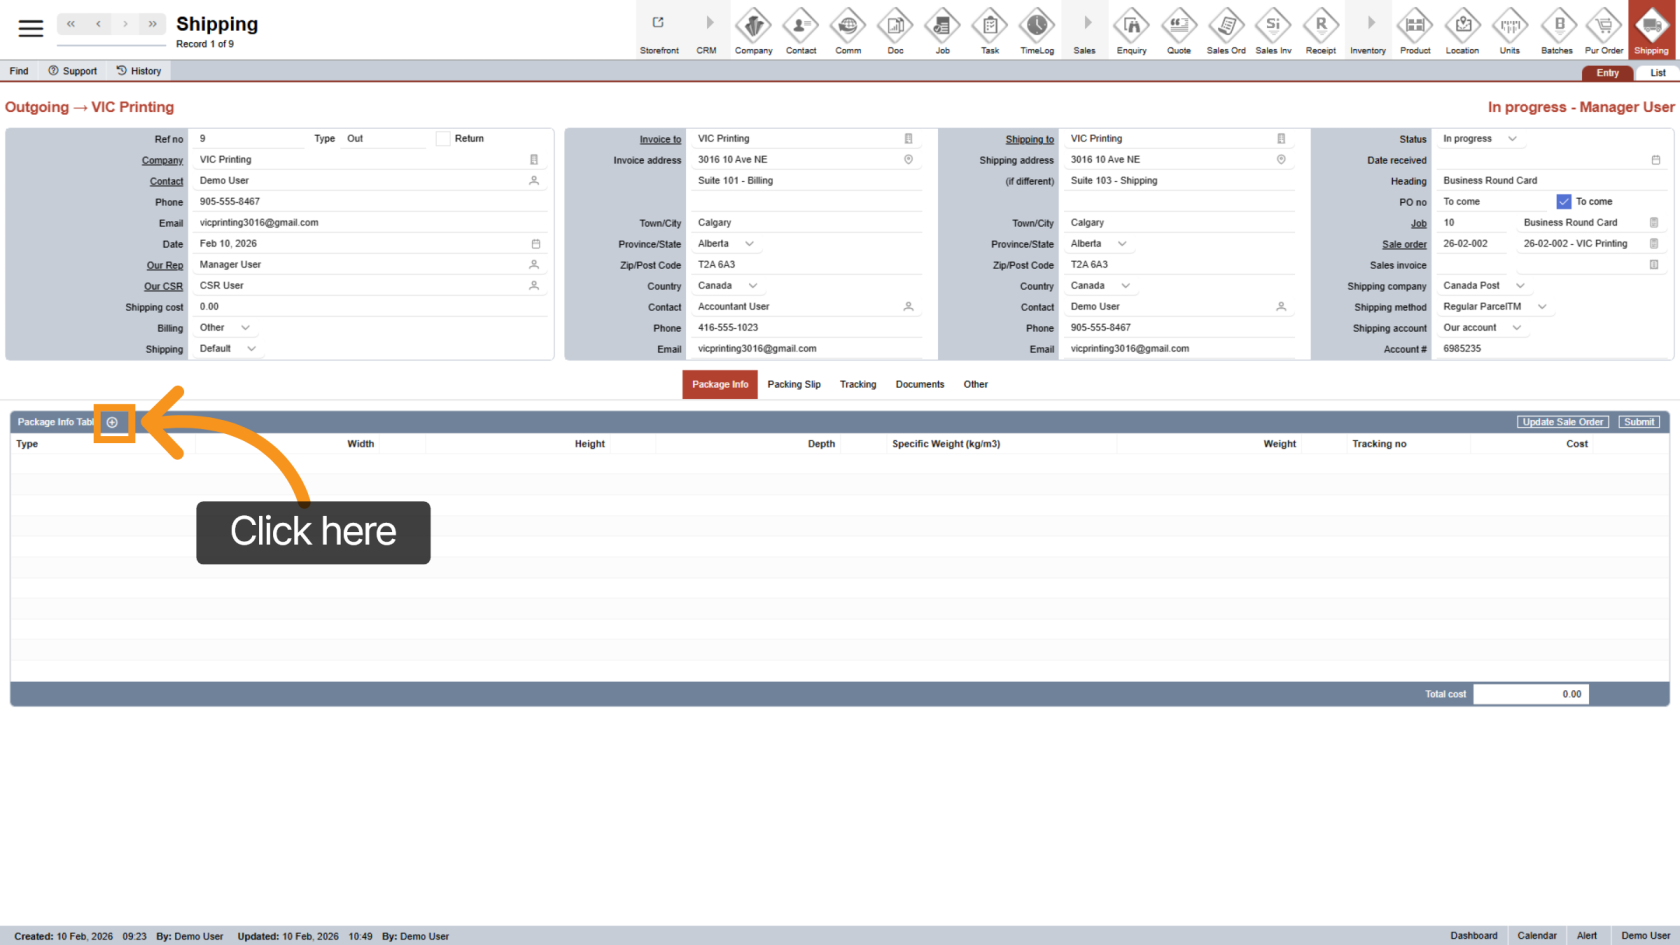Viewport: 1680px width, 945px height.
Task: Open the Storefront icon
Action: tap(659, 31)
